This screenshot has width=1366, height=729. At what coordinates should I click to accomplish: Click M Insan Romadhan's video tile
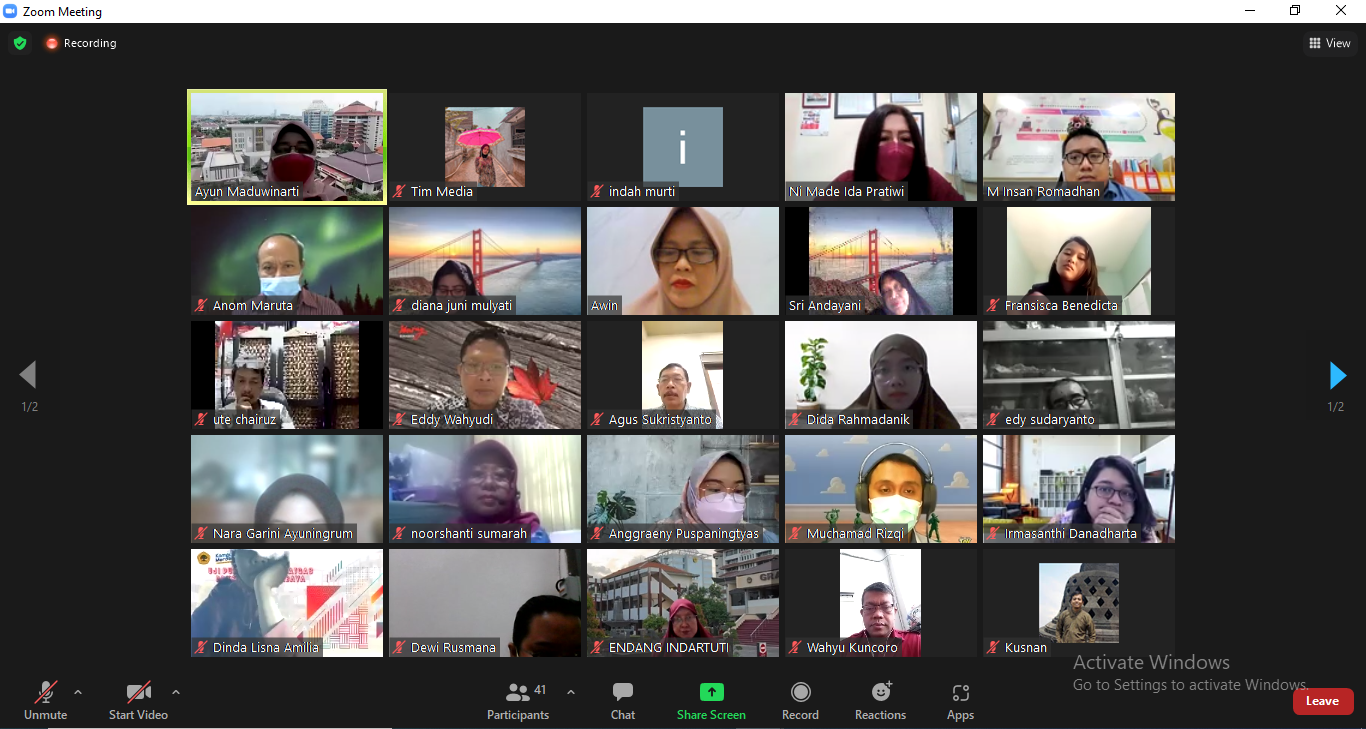click(1079, 147)
